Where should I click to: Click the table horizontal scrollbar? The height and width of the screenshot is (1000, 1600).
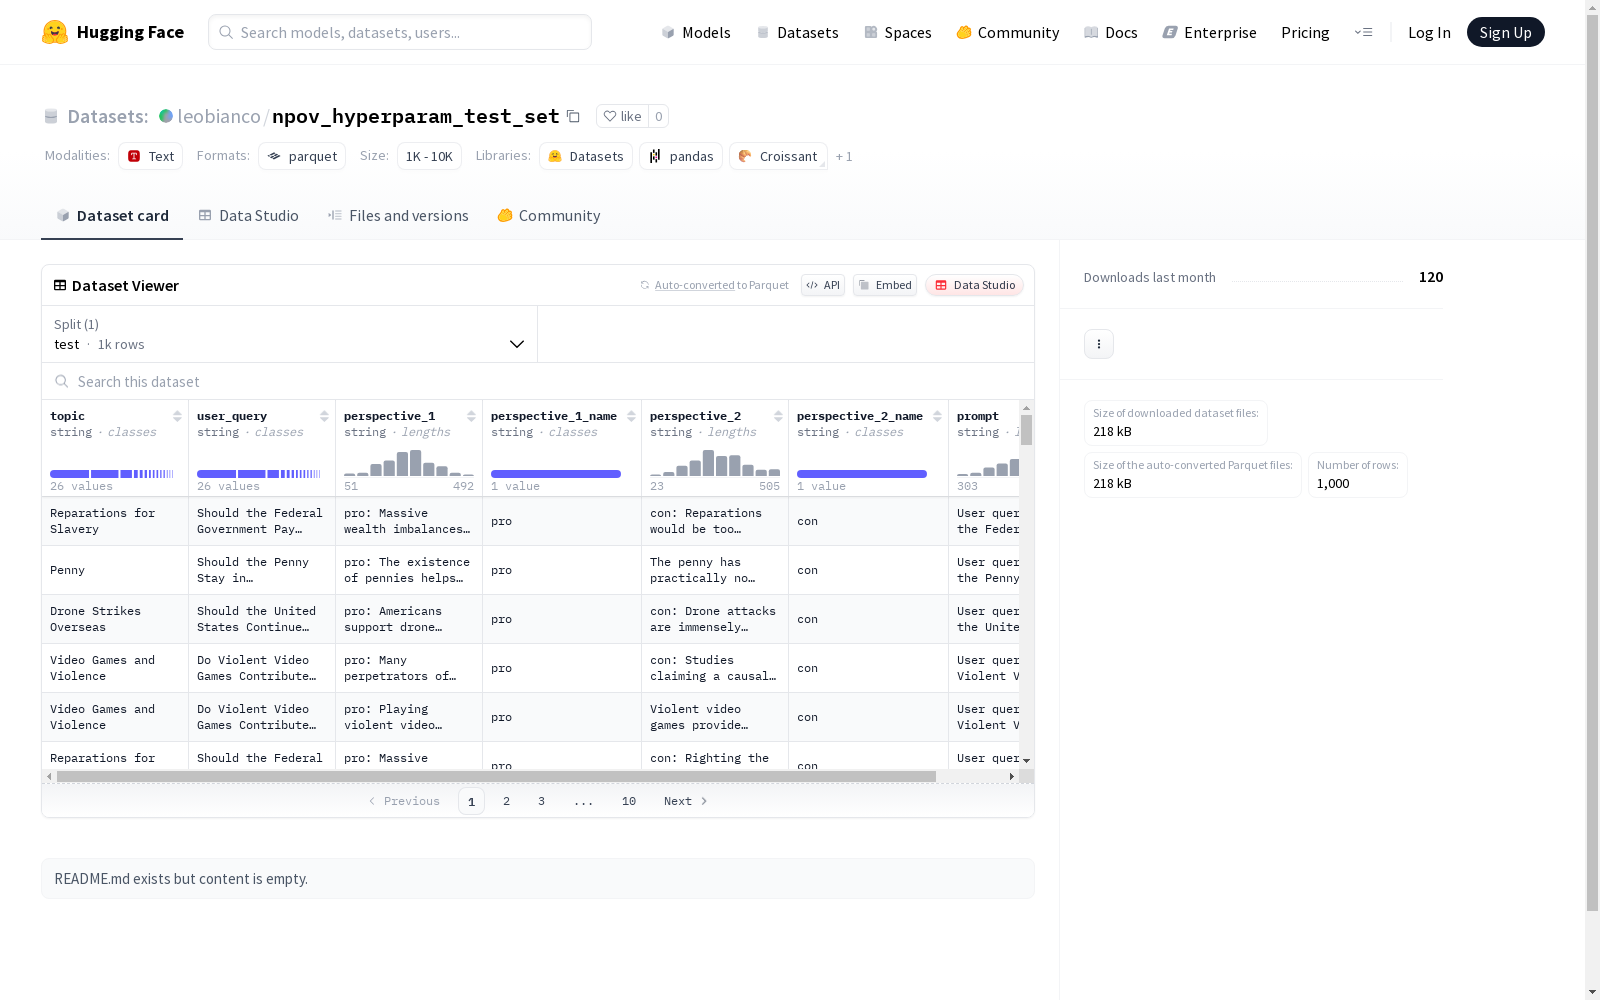496,776
